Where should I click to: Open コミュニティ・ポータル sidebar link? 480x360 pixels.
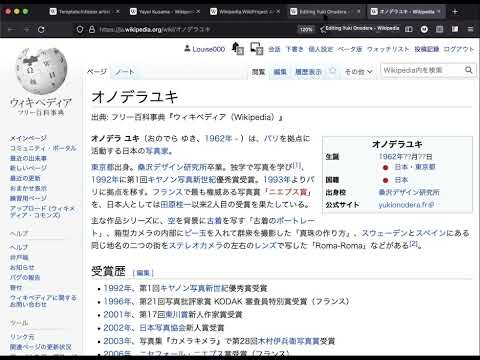[x=43, y=148]
